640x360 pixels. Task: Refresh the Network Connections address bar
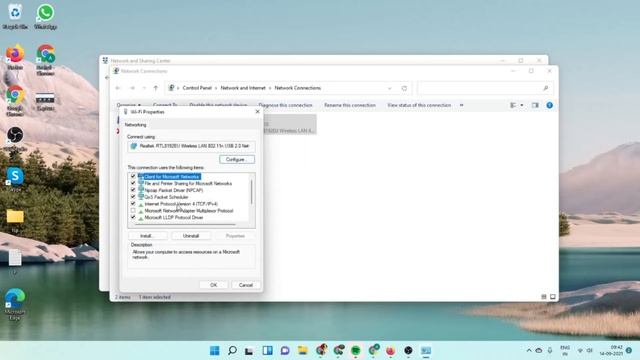[x=404, y=88]
